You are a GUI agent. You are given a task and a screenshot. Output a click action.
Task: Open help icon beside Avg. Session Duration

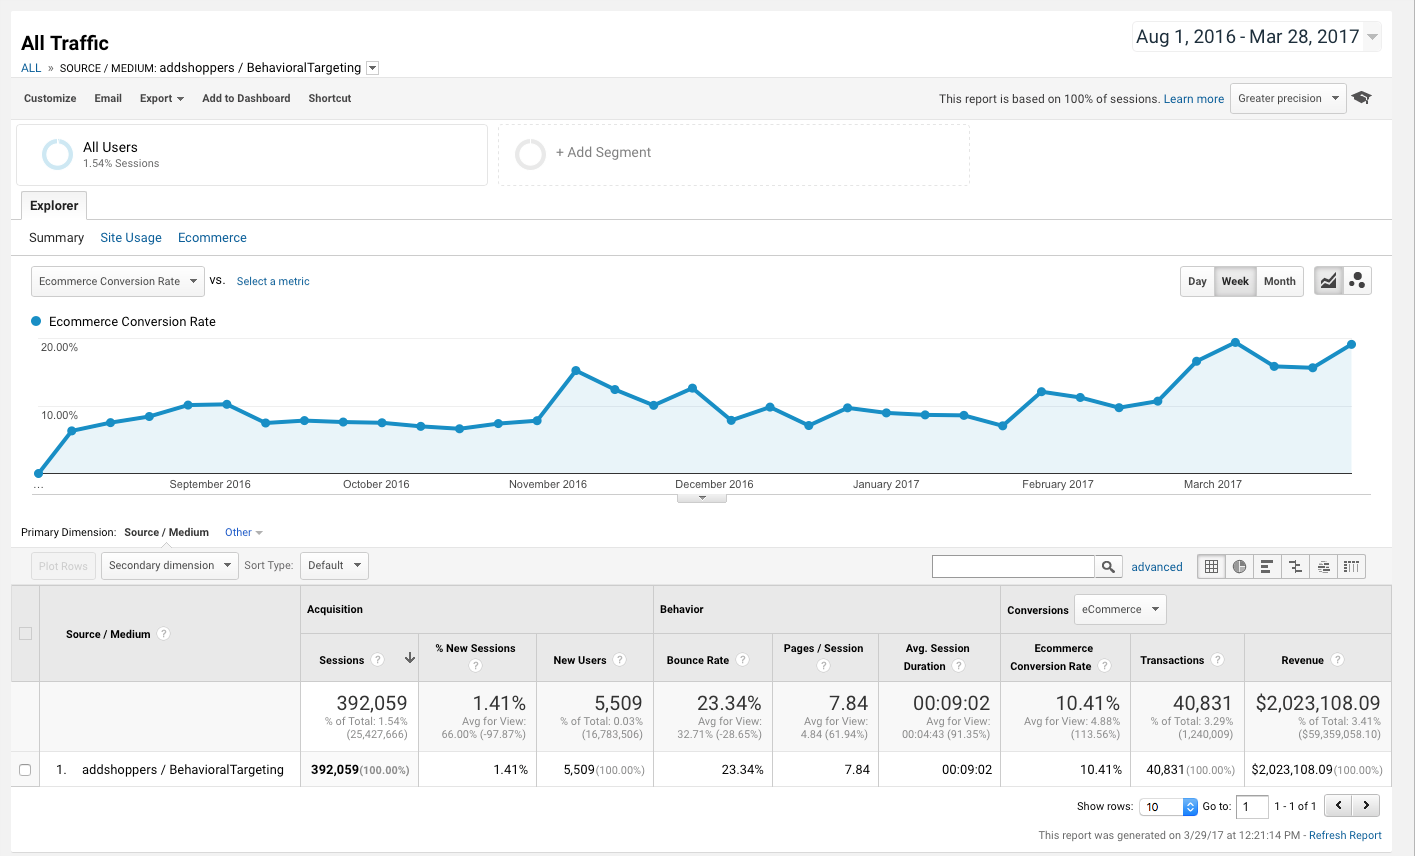coord(958,666)
